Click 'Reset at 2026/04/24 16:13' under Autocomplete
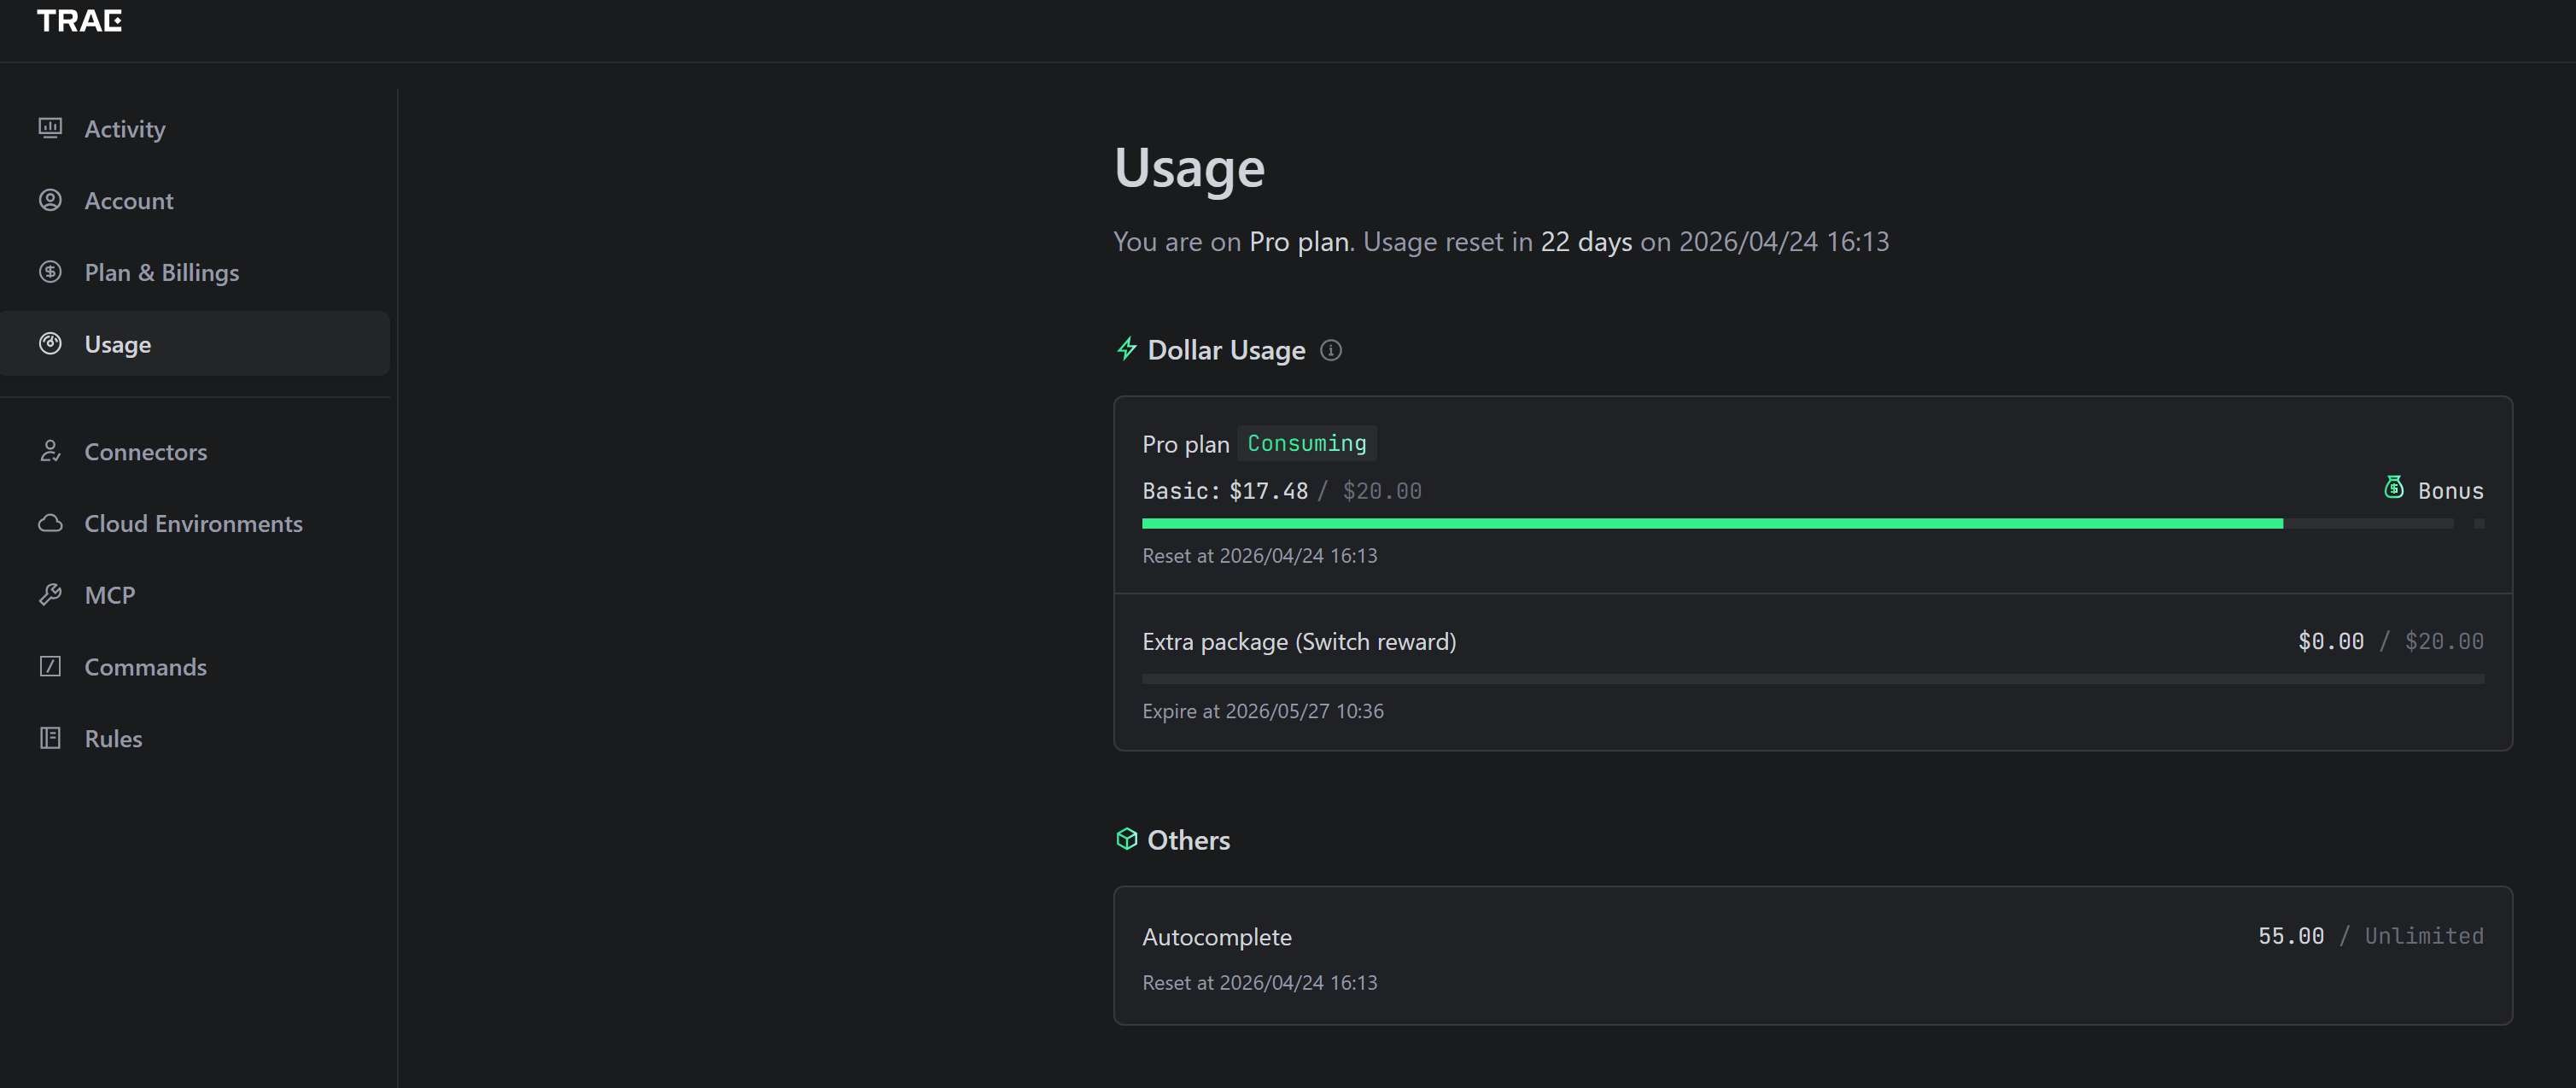This screenshot has width=2576, height=1088. [x=1260, y=983]
